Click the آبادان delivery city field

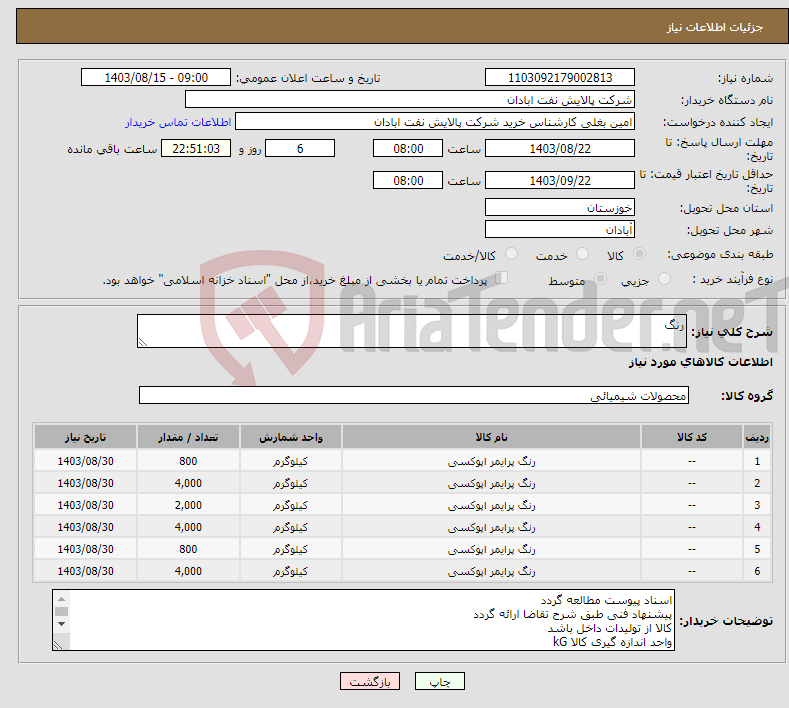click(560, 229)
